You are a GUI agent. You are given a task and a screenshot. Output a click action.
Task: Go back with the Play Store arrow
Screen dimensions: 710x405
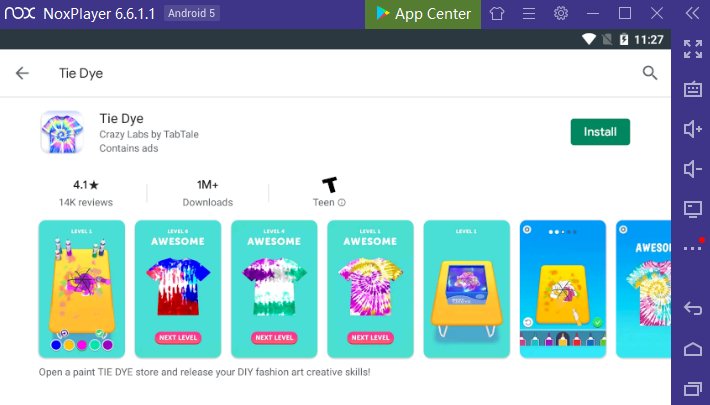22,73
